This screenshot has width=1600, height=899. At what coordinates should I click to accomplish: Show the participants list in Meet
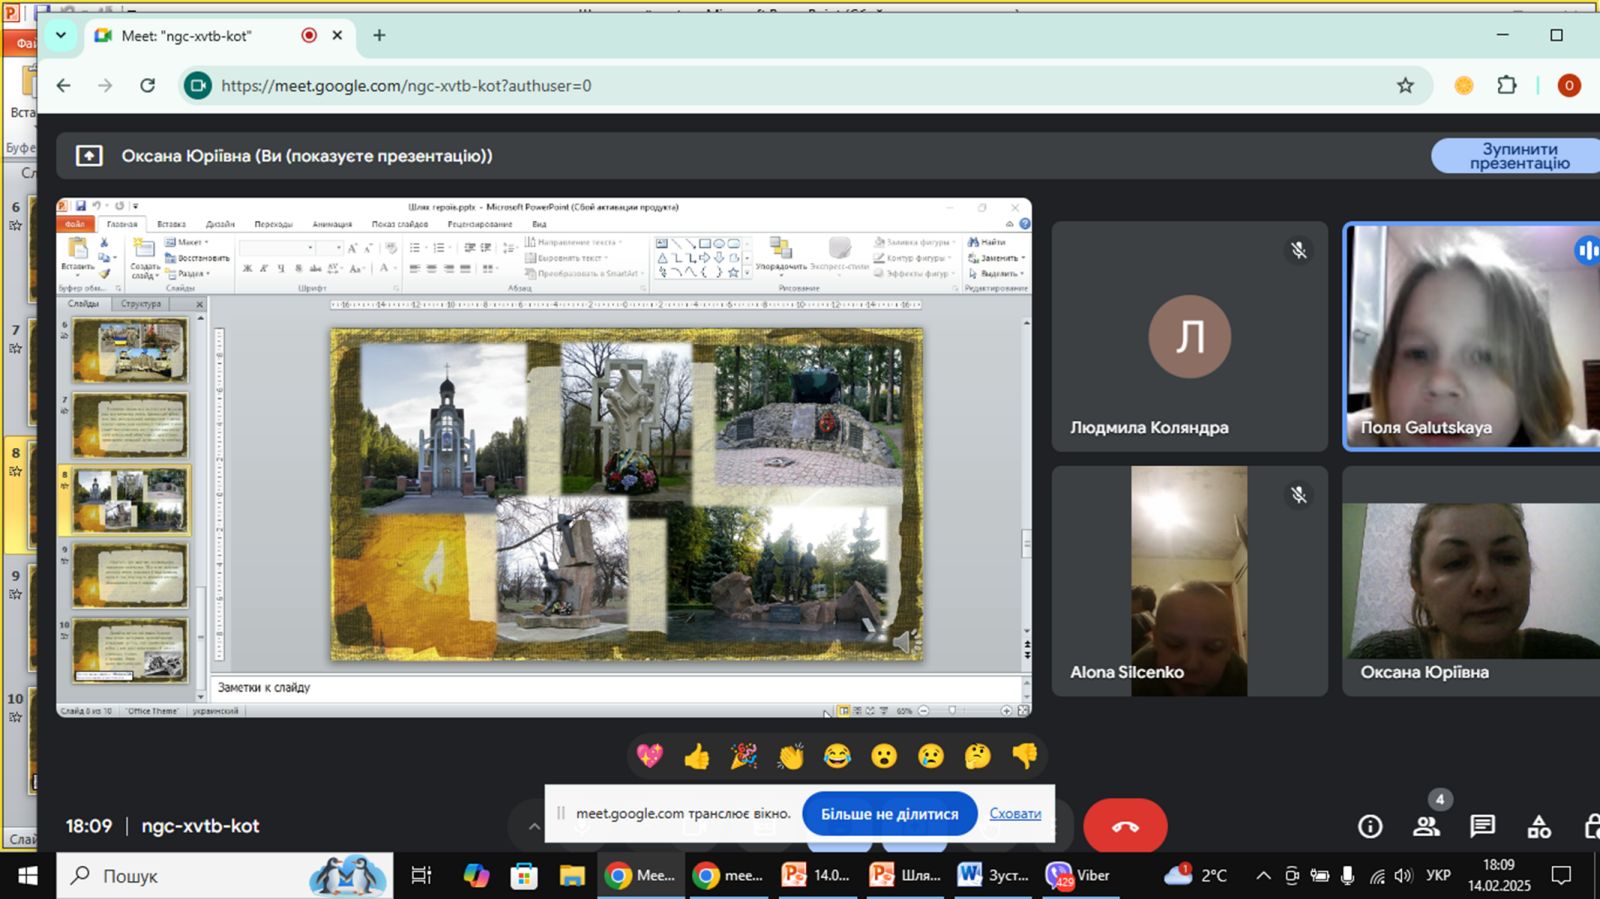(x=1427, y=826)
